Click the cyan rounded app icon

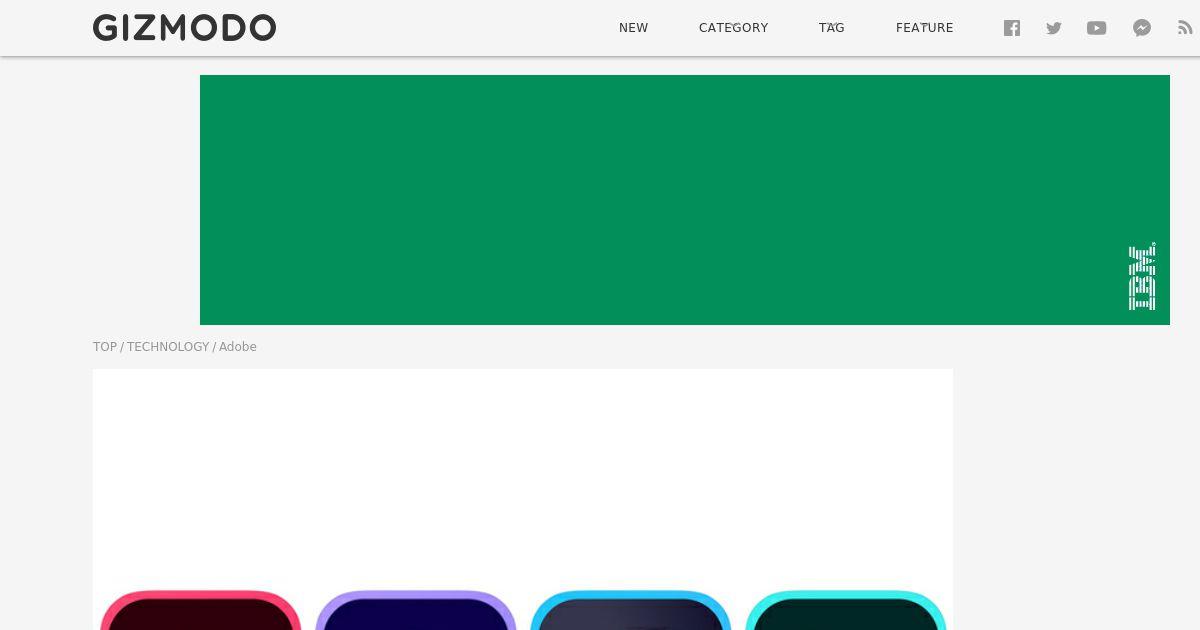845,610
